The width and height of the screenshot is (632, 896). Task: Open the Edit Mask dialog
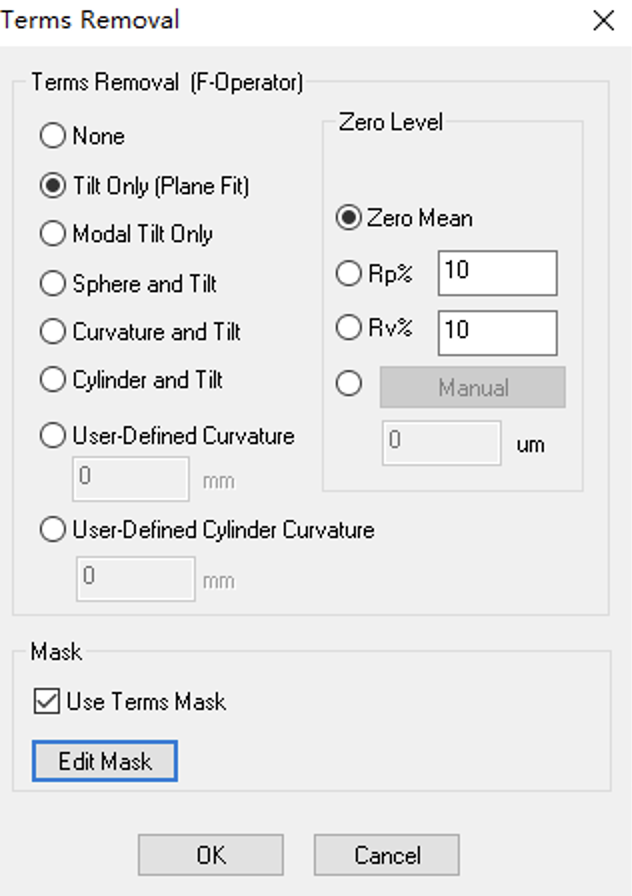(105, 762)
